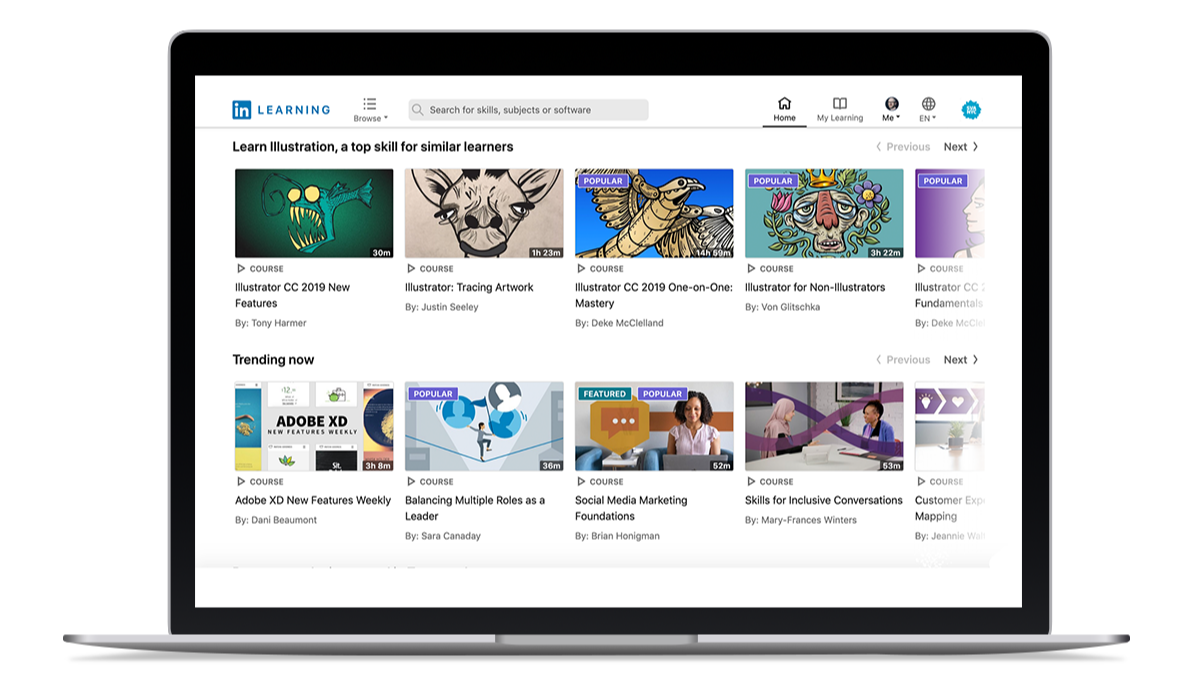The image size is (1200, 675).
Task: Click the teal badge icon at top right
Action: tap(971, 110)
